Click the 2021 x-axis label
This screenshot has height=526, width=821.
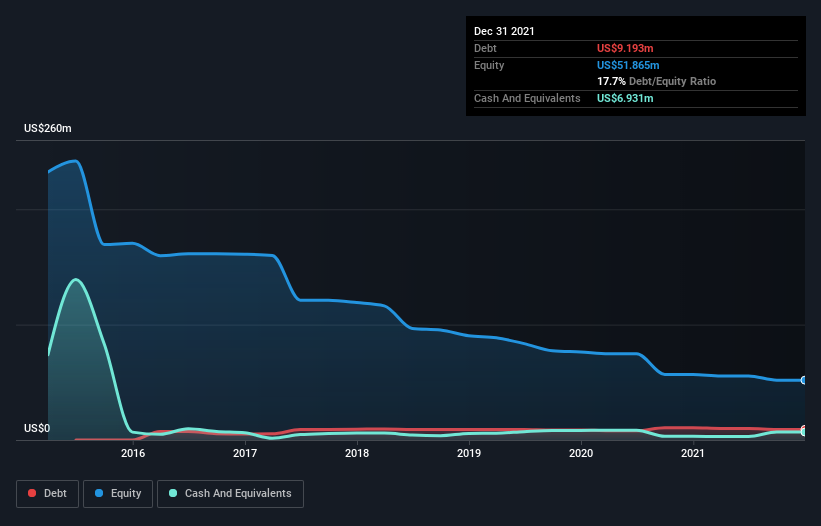point(693,453)
